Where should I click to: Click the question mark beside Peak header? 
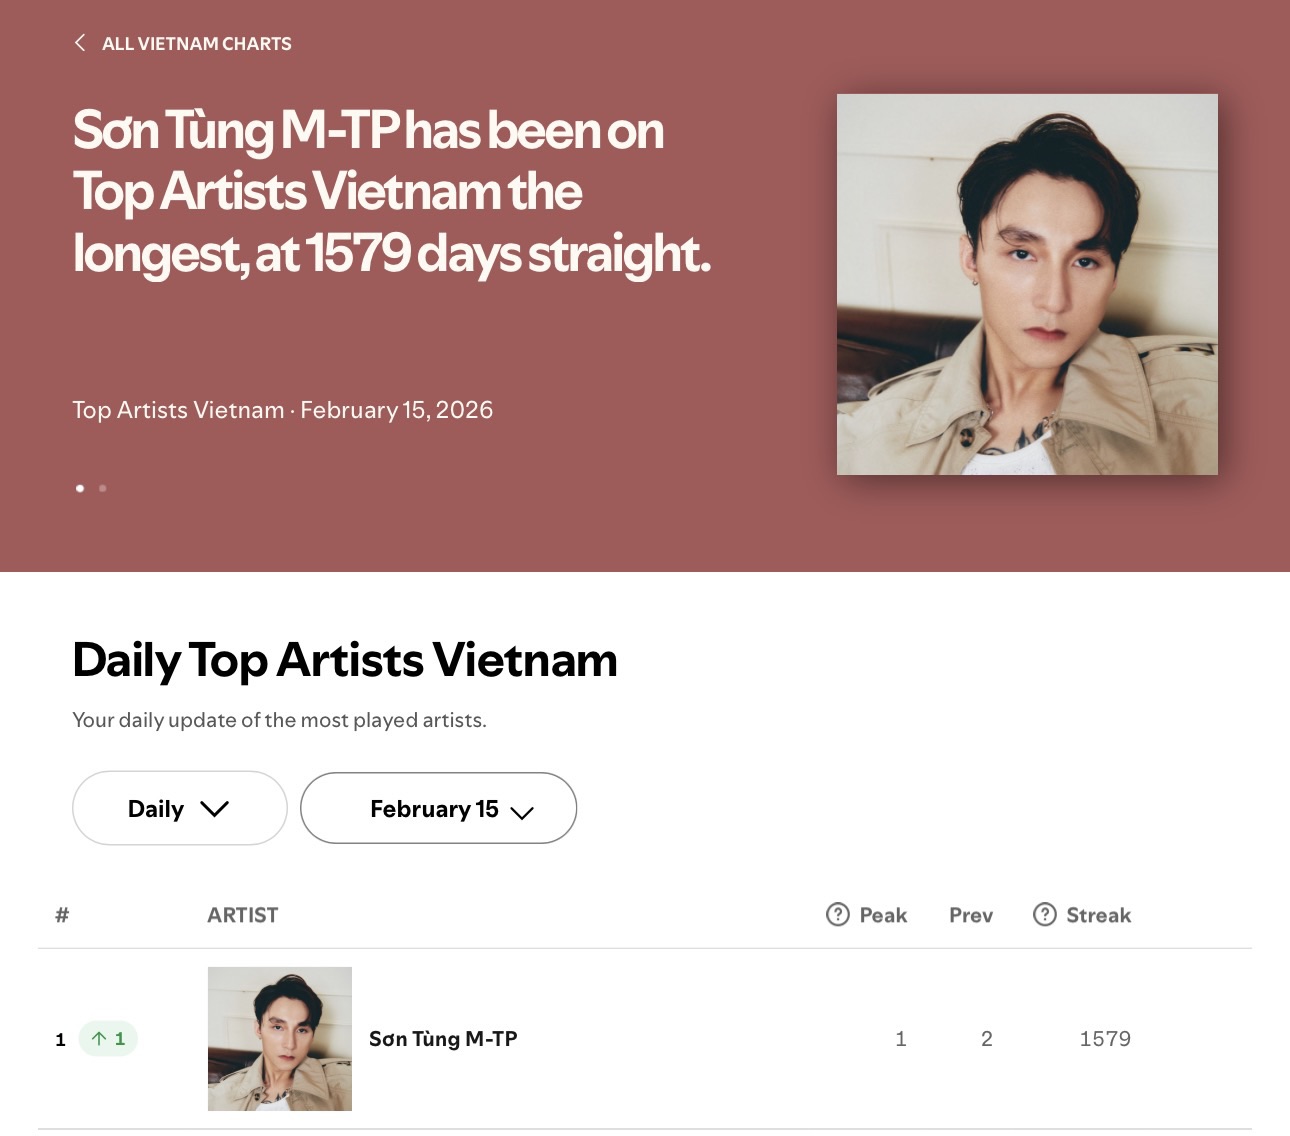(836, 914)
